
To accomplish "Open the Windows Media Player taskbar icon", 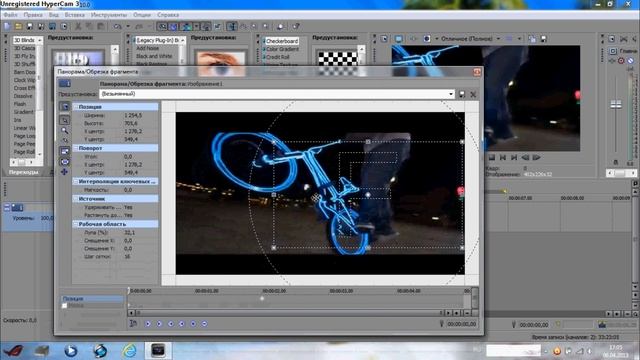I will [71, 351].
